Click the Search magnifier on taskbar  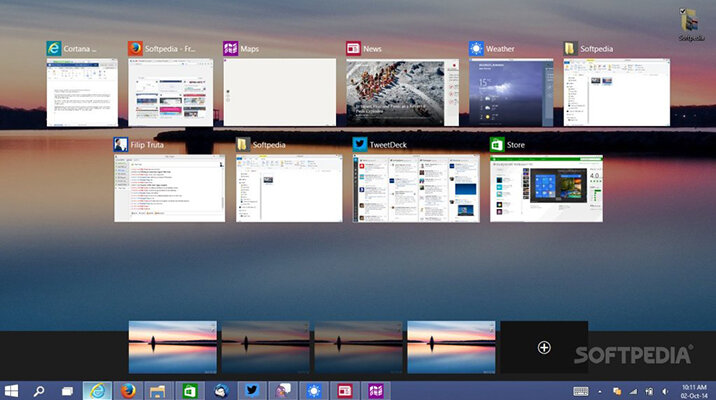[39, 391]
